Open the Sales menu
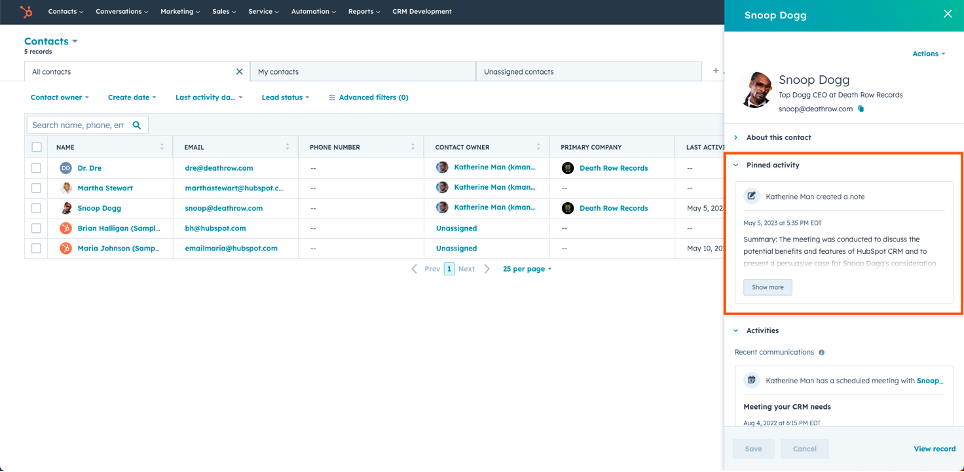Viewport: 964px width, 472px height. 225,12
